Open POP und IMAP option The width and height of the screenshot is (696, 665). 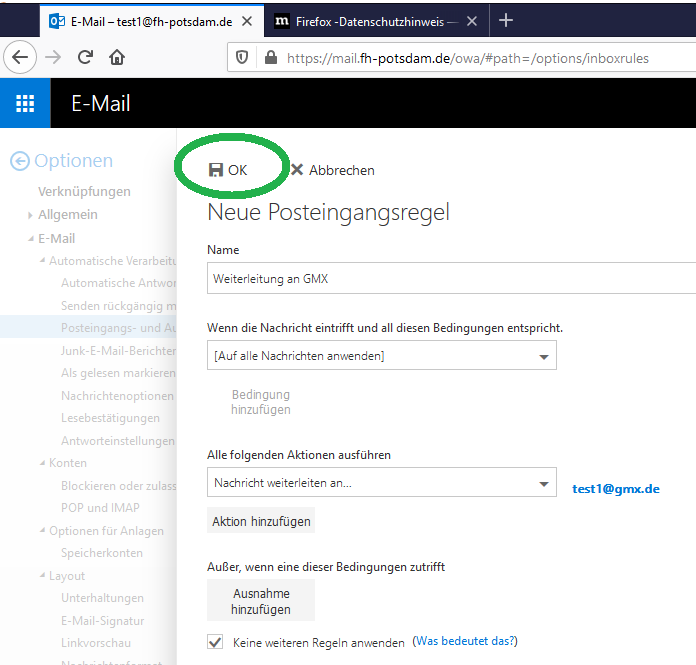pos(100,508)
